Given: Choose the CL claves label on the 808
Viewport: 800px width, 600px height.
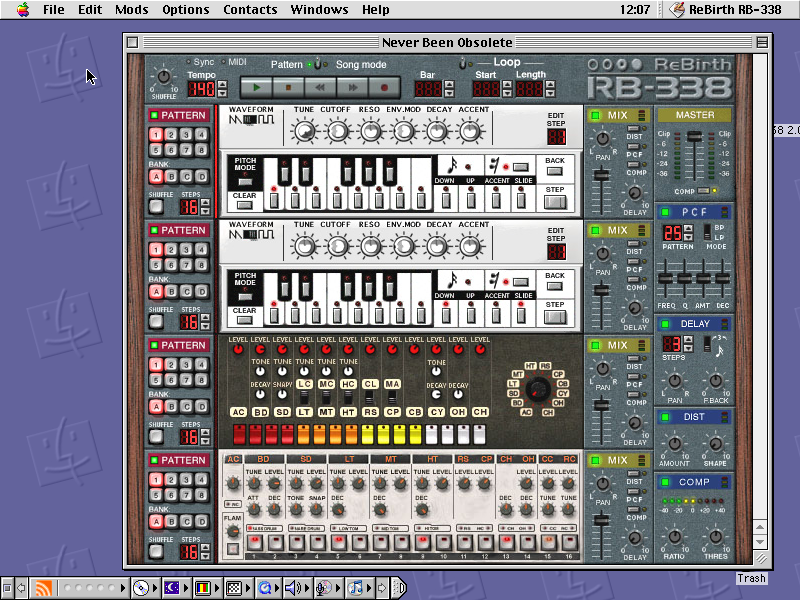Looking at the screenshot, I should tap(370, 384).
